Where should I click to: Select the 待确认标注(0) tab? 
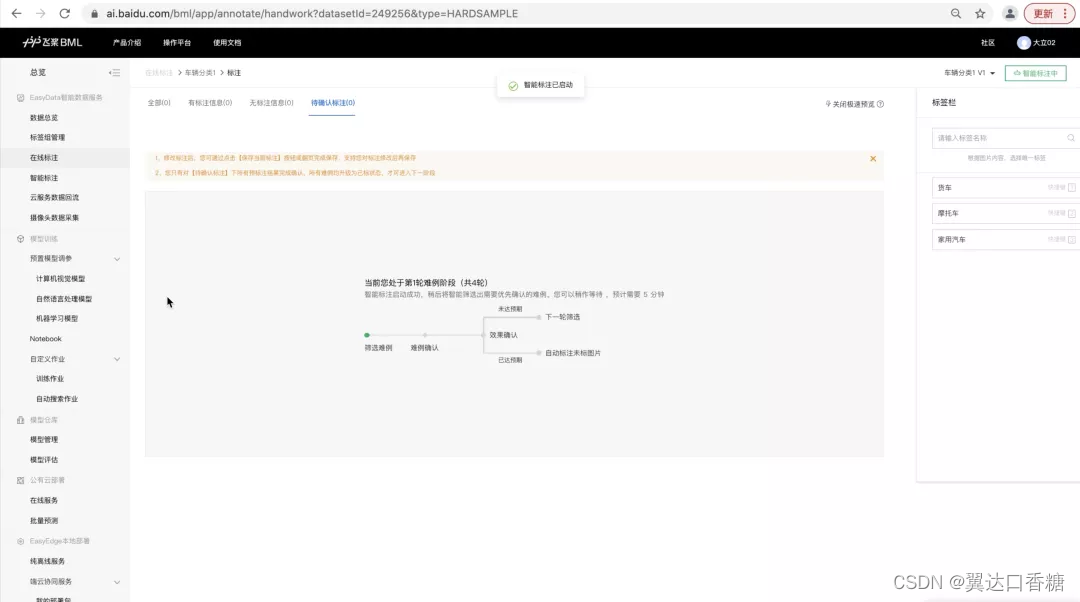[333, 103]
